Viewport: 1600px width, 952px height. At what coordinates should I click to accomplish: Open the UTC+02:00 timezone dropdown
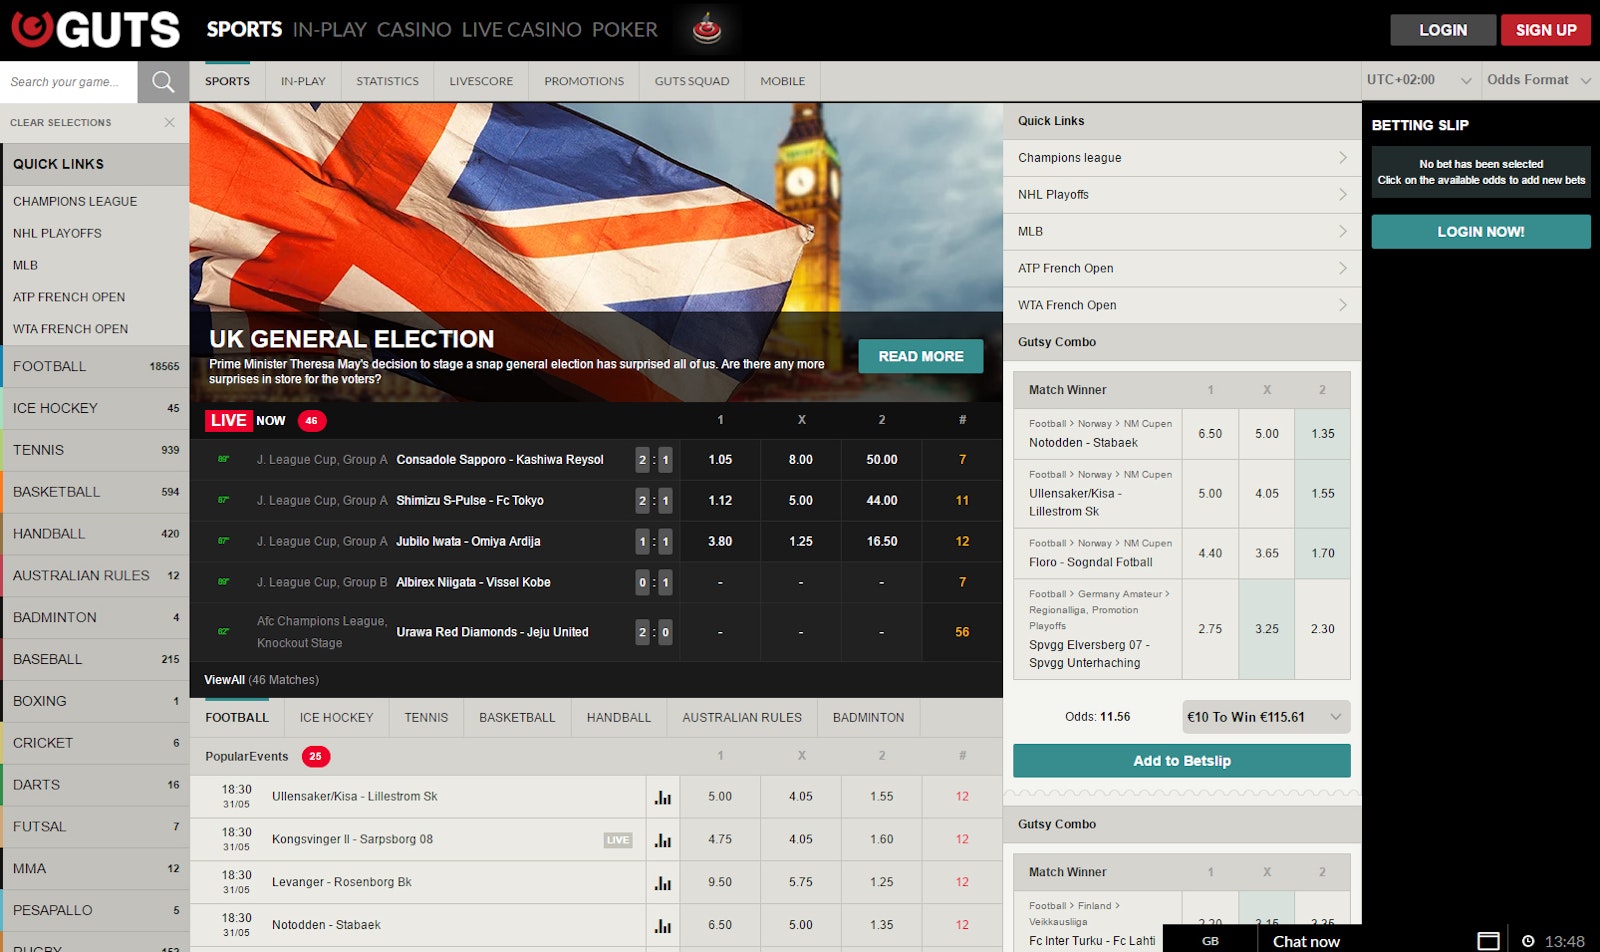pos(1418,80)
